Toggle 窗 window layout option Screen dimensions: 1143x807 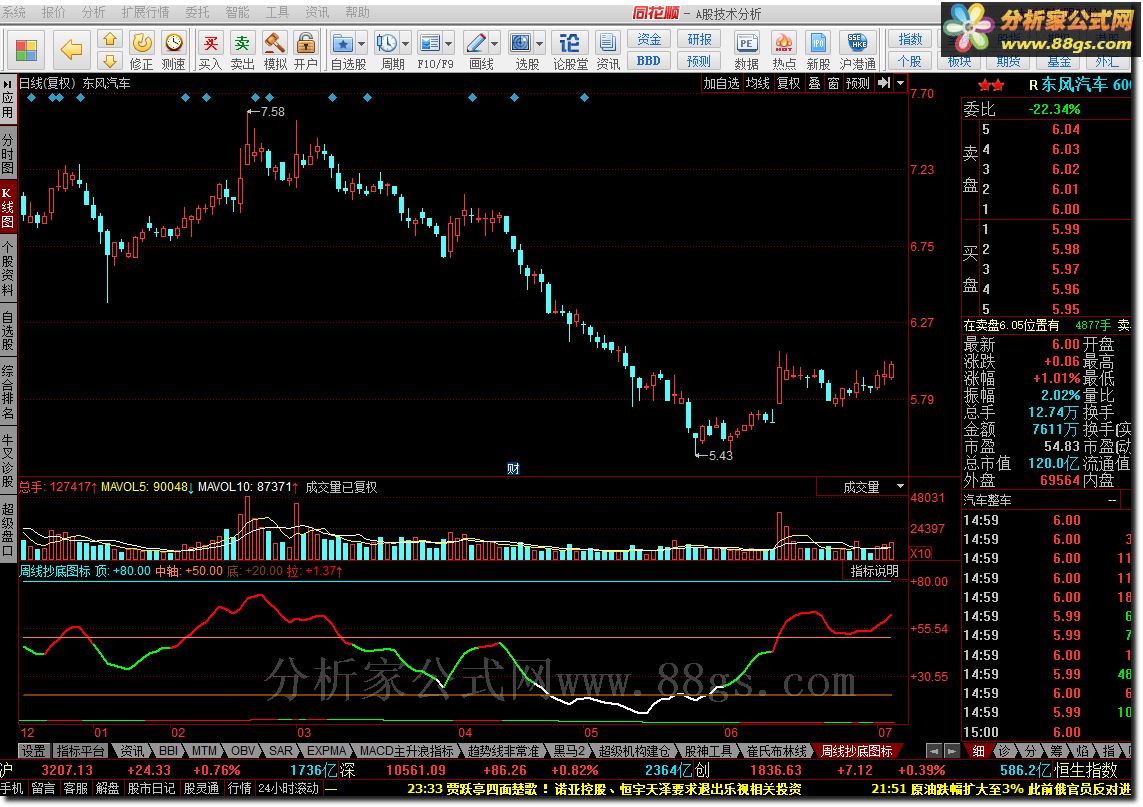click(x=833, y=83)
